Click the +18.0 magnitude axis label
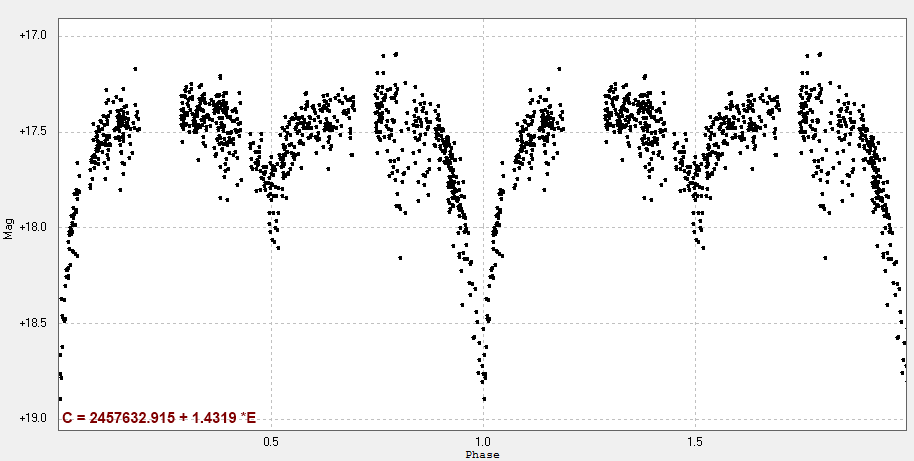This screenshot has height=461, width=914. [x=32, y=227]
